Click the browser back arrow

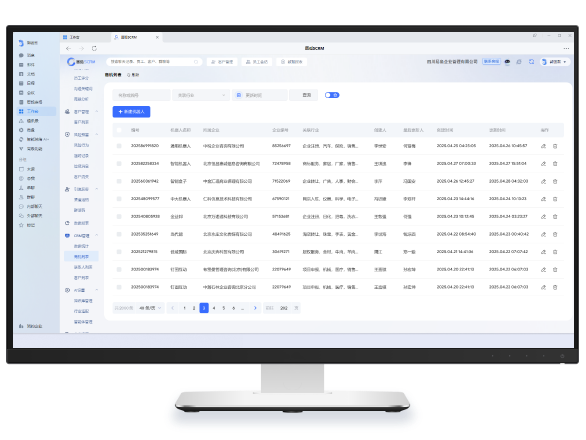(68, 48)
